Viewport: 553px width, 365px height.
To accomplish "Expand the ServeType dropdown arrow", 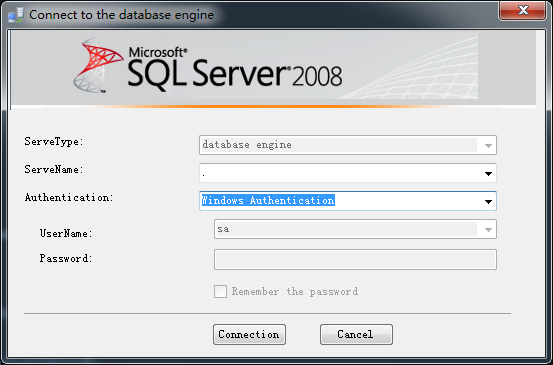I will coord(488,145).
